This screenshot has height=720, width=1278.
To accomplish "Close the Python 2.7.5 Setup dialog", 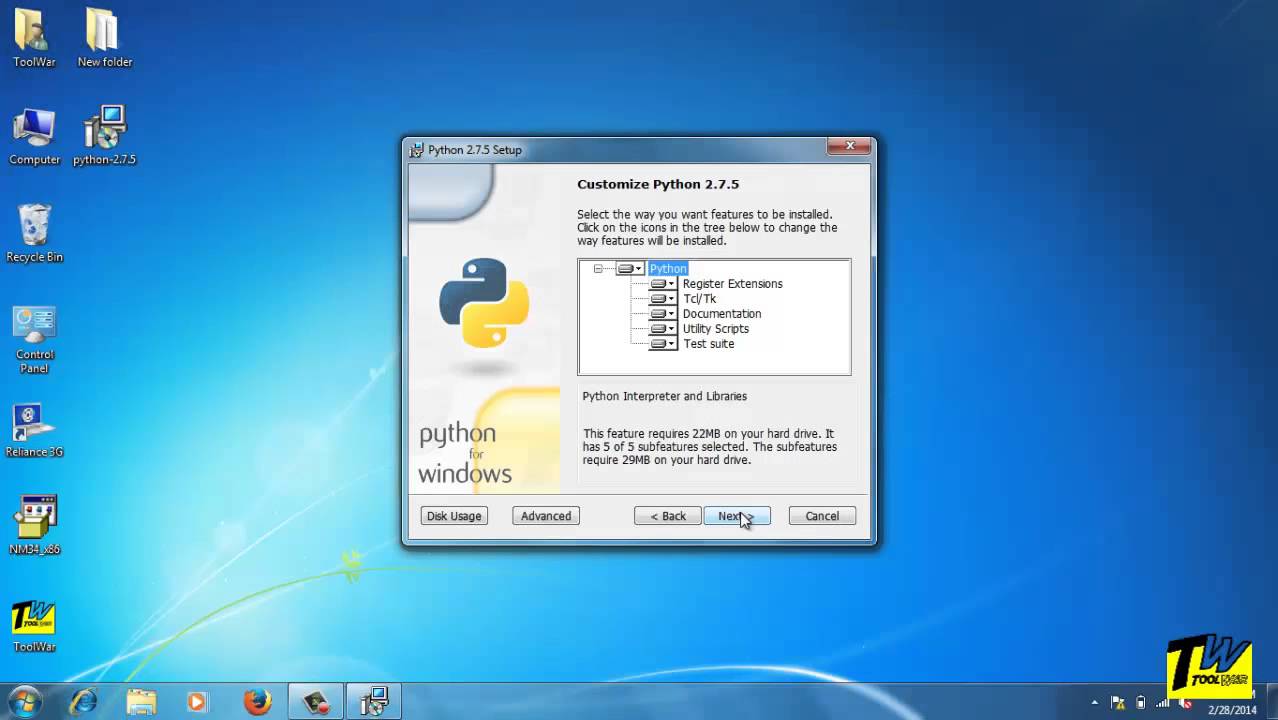I will 849,147.
